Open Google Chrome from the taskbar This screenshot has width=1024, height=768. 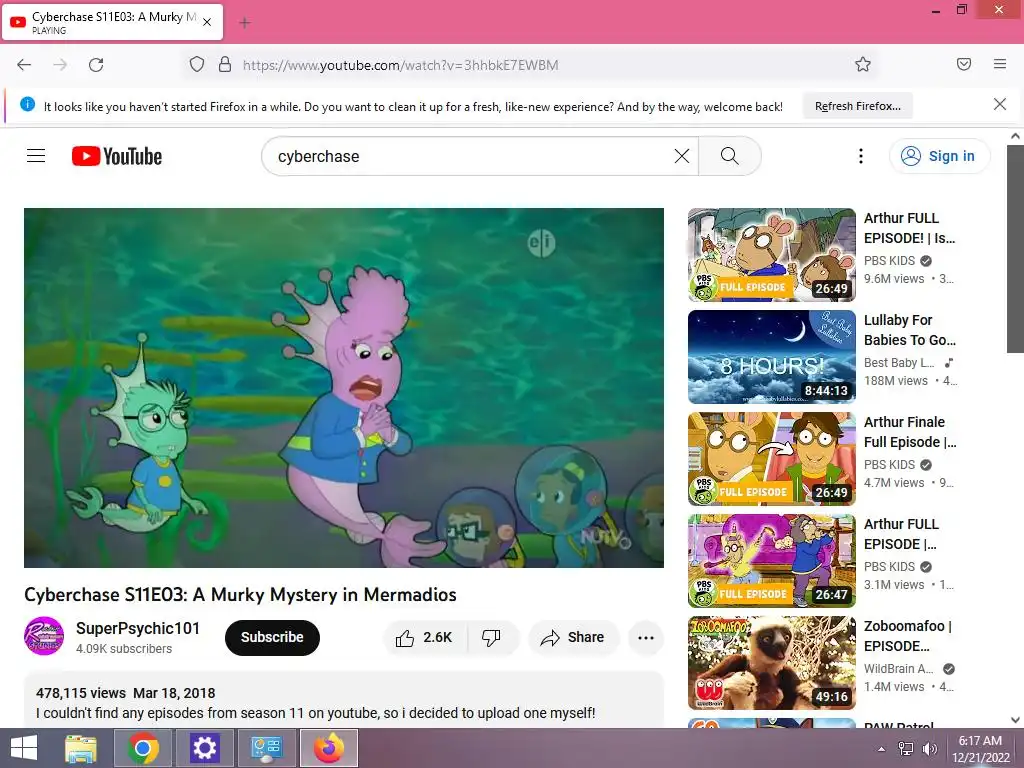[142, 748]
